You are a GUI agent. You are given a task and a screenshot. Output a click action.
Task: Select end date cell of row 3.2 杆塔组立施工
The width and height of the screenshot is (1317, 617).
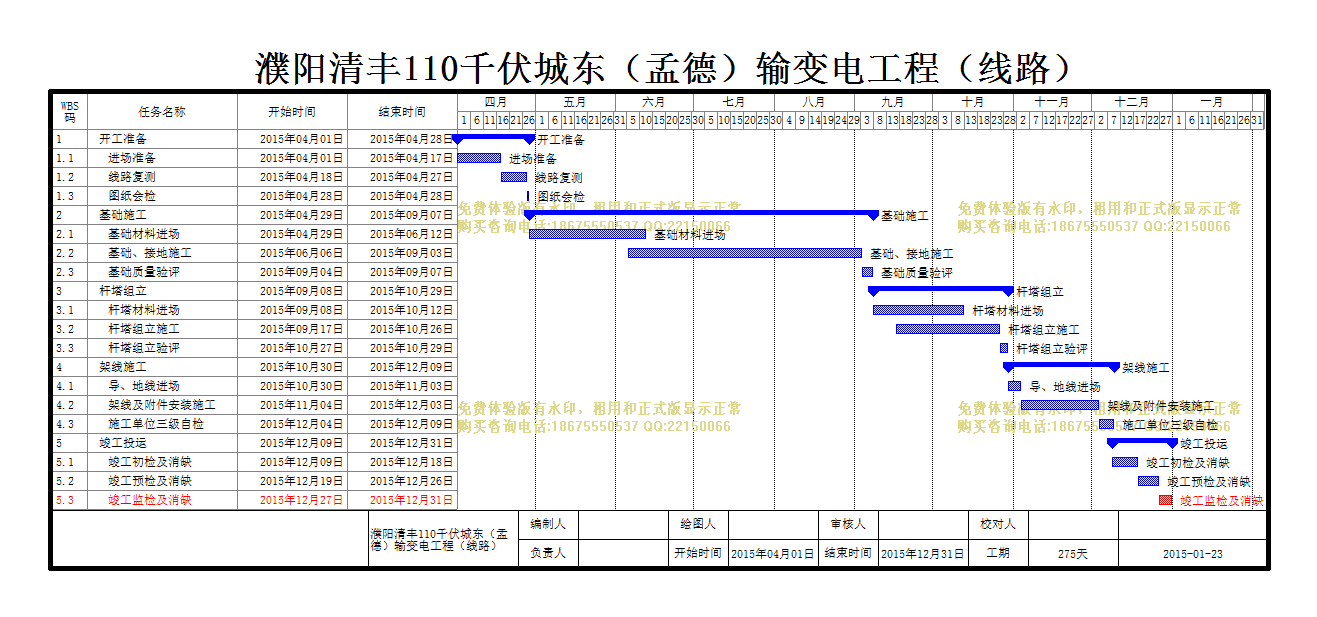pos(402,329)
